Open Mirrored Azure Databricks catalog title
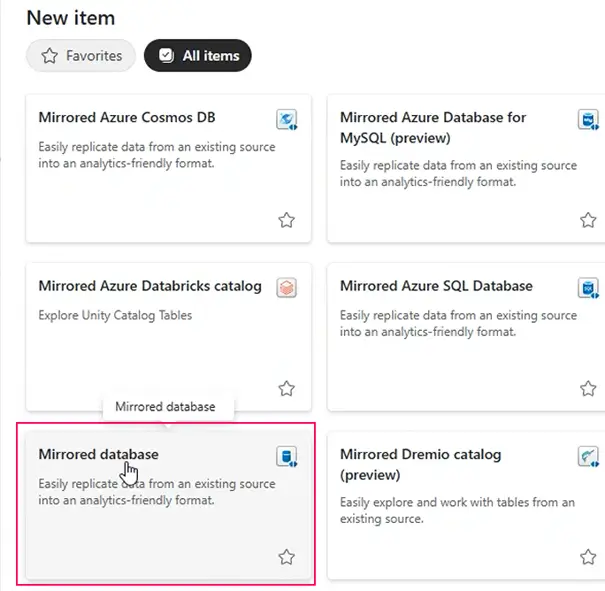The image size is (605, 591). tap(150, 286)
